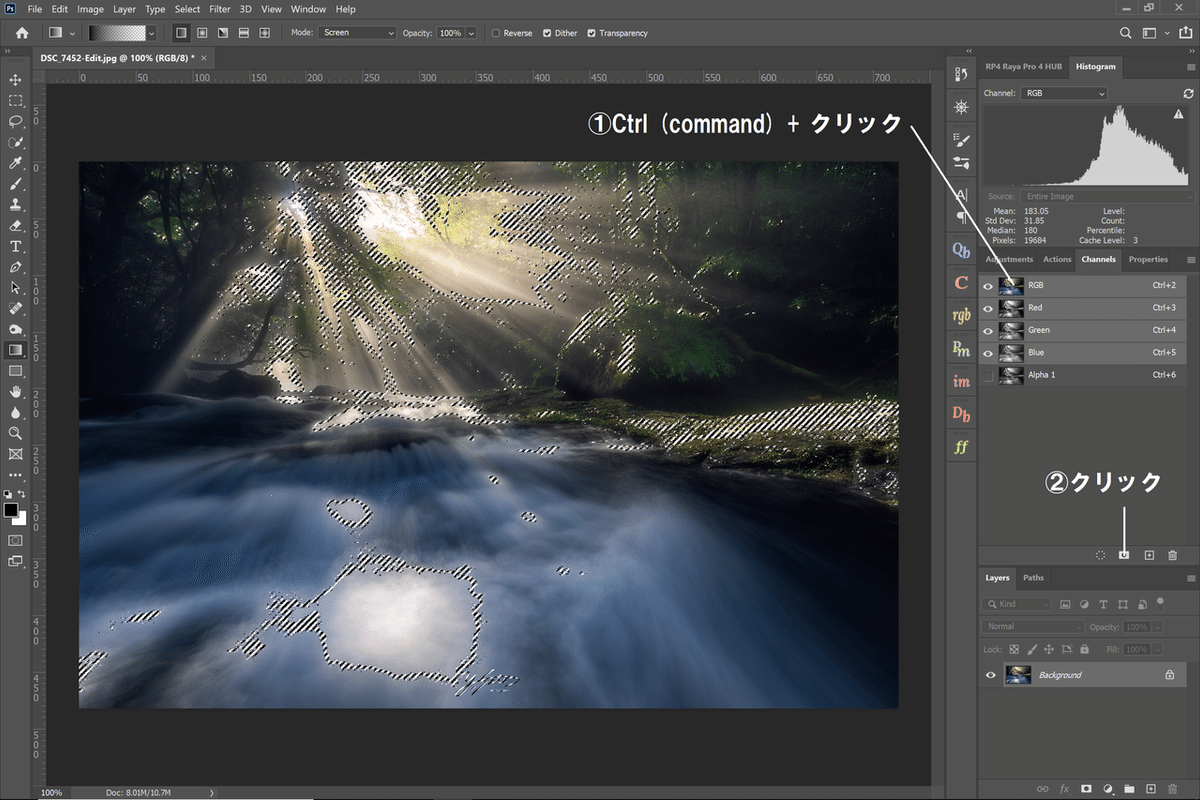Open the Opacity 100% dropdown arrow
Screen dimensions: 1200x800
pos(471,33)
